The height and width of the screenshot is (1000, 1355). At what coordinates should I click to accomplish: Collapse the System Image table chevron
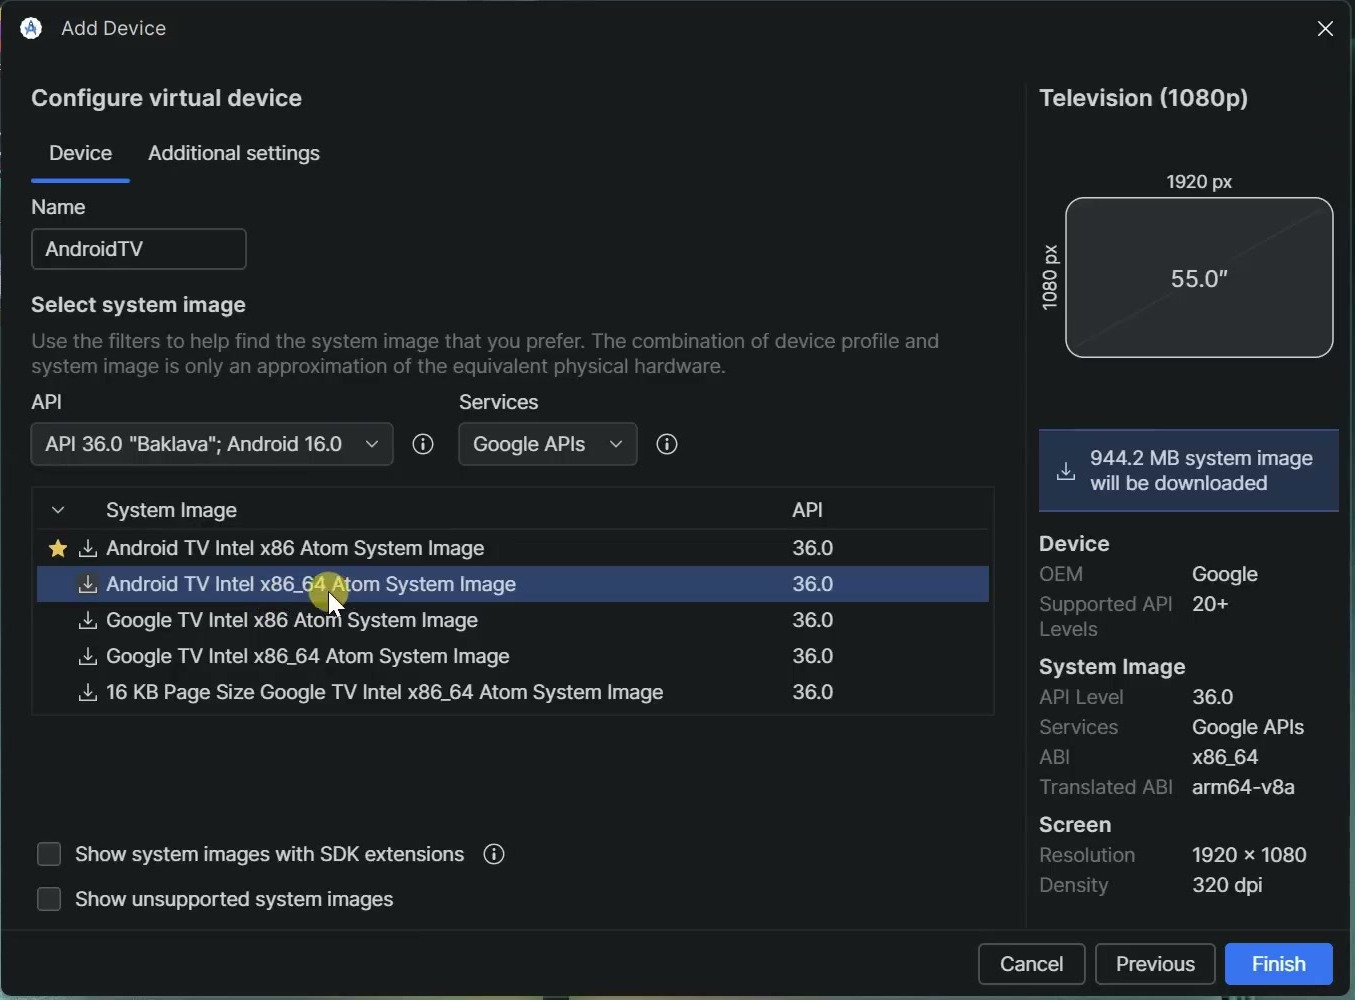click(58, 510)
